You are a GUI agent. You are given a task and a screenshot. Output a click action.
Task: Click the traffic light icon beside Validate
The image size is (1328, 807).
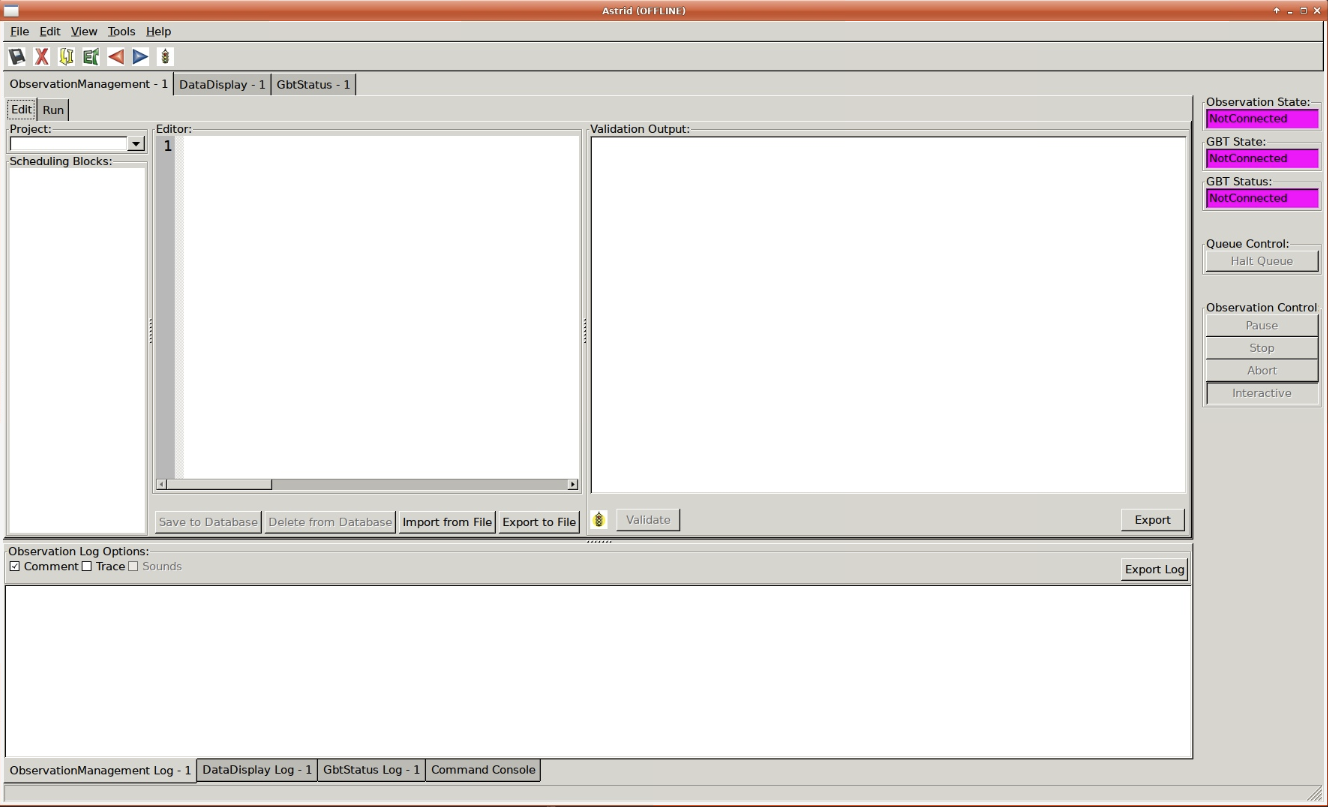[599, 520]
